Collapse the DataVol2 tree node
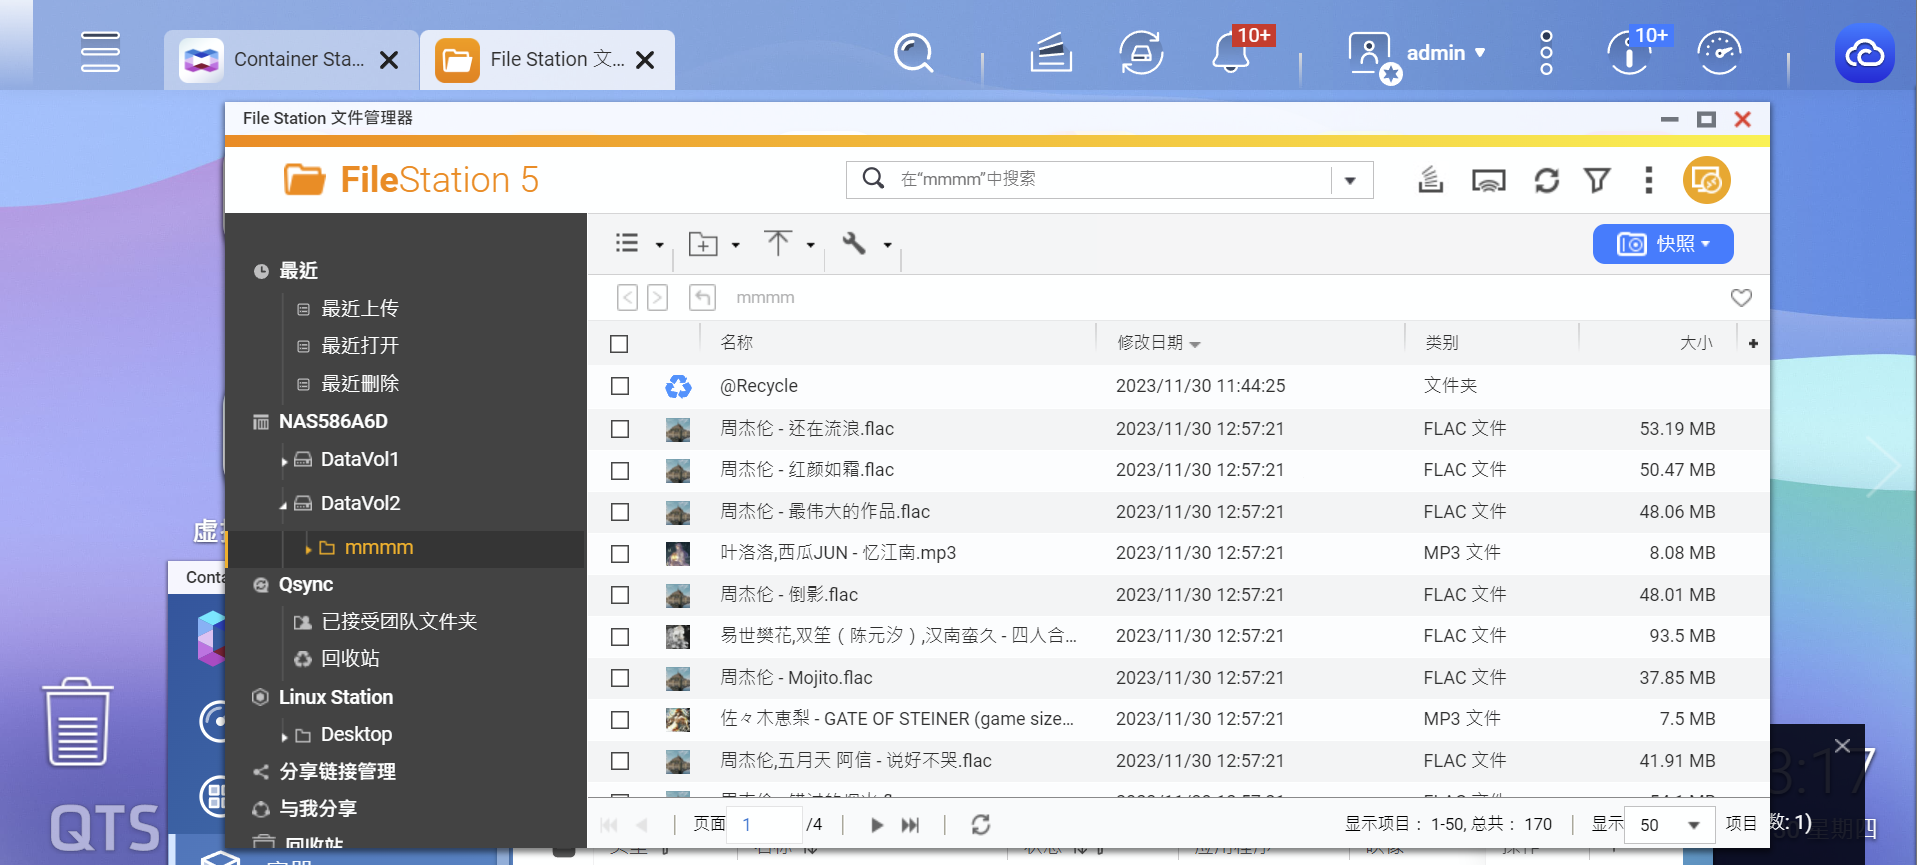The image size is (1917, 865). (283, 505)
